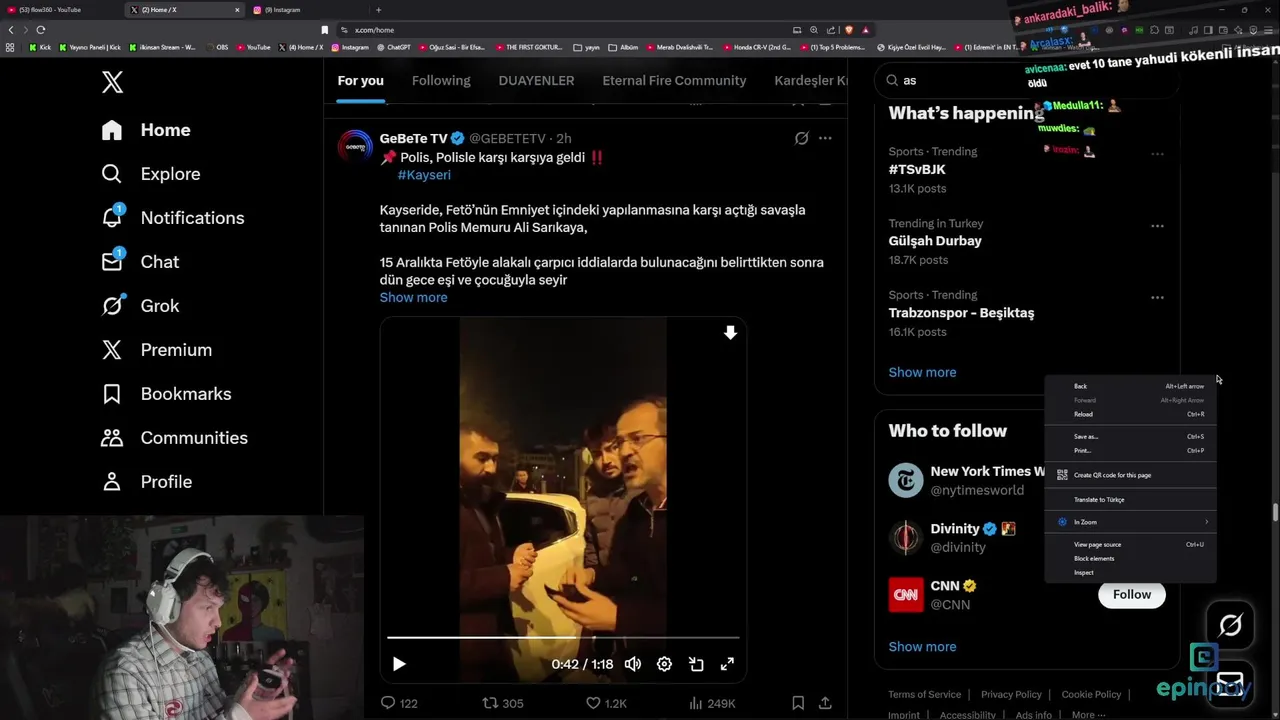Toggle picture-in-picture on the video
Image resolution: width=1280 pixels, height=720 pixels.
696,664
